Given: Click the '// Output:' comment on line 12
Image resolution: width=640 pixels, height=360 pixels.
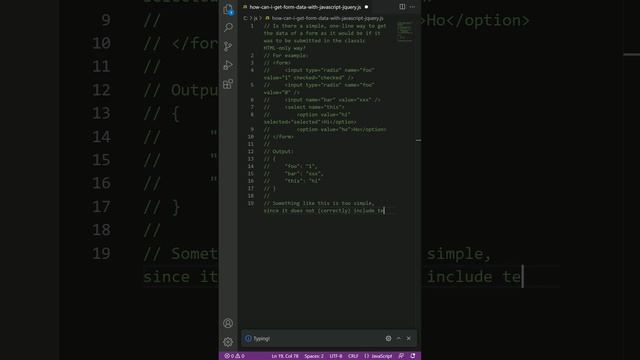Looking at the screenshot, I should pyautogui.click(x=279, y=151).
